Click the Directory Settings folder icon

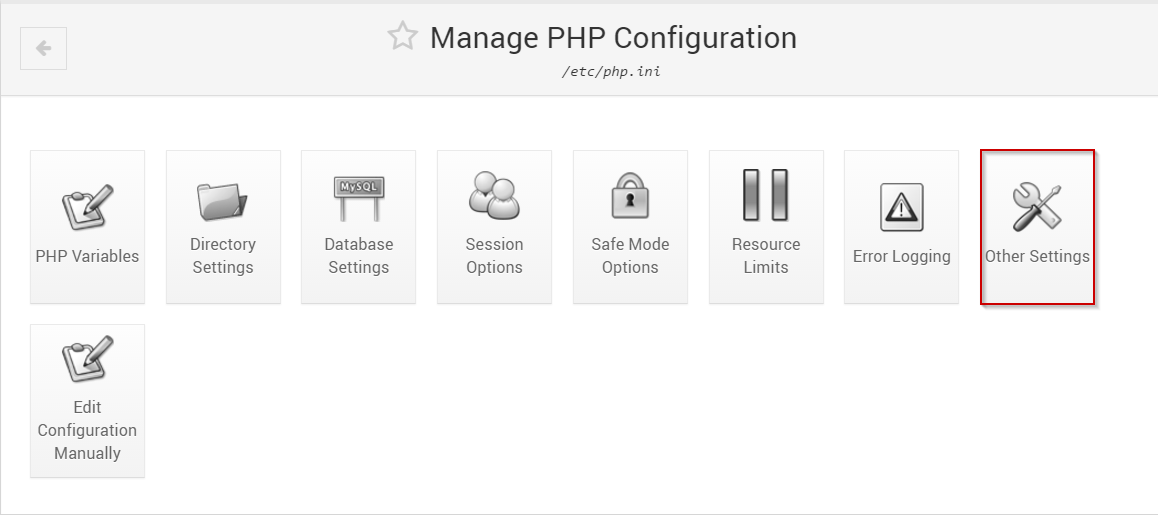222,201
